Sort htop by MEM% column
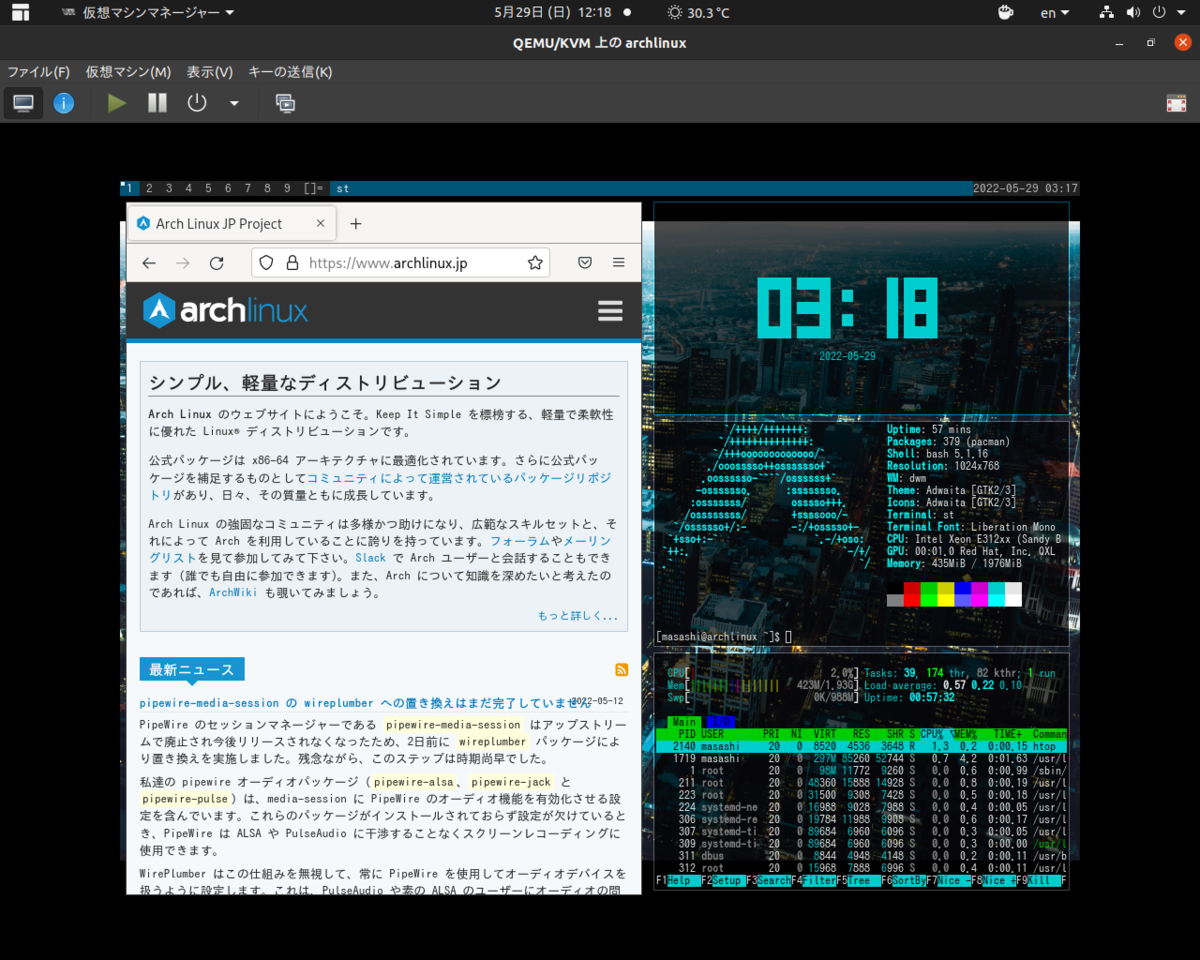The width and height of the screenshot is (1200, 960). (968, 734)
